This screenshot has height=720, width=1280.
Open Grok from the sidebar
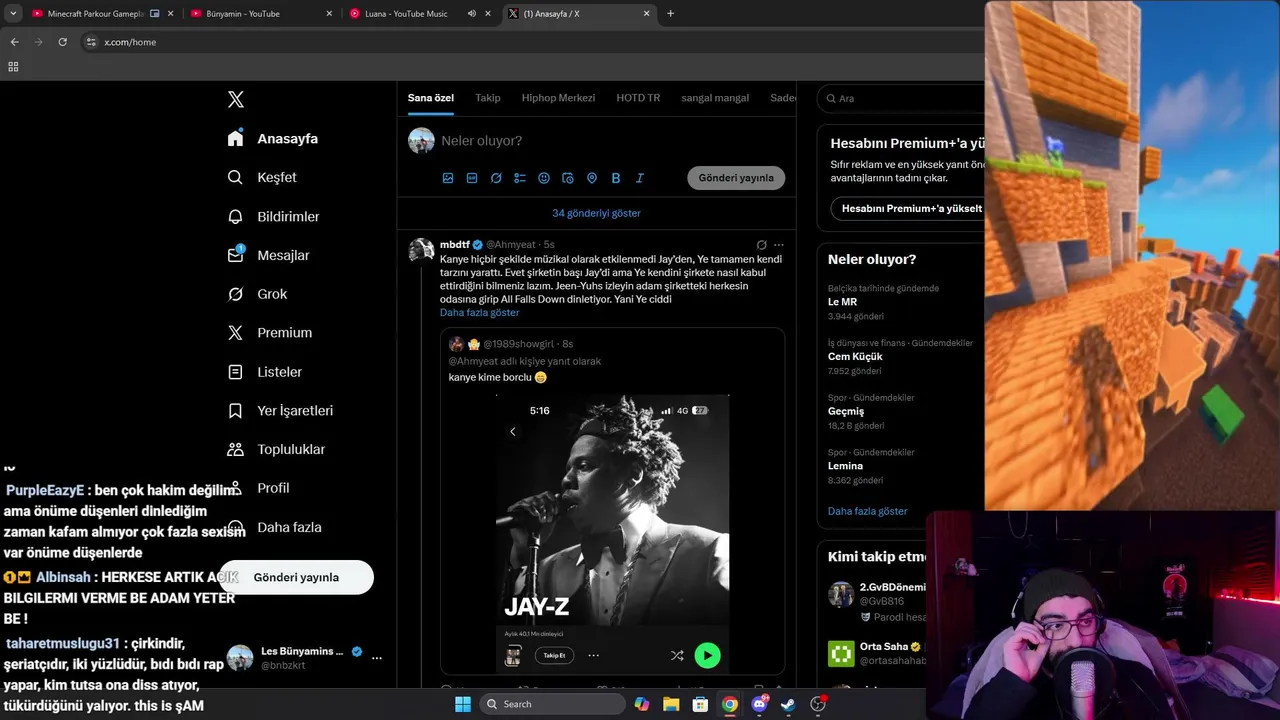click(257, 294)
